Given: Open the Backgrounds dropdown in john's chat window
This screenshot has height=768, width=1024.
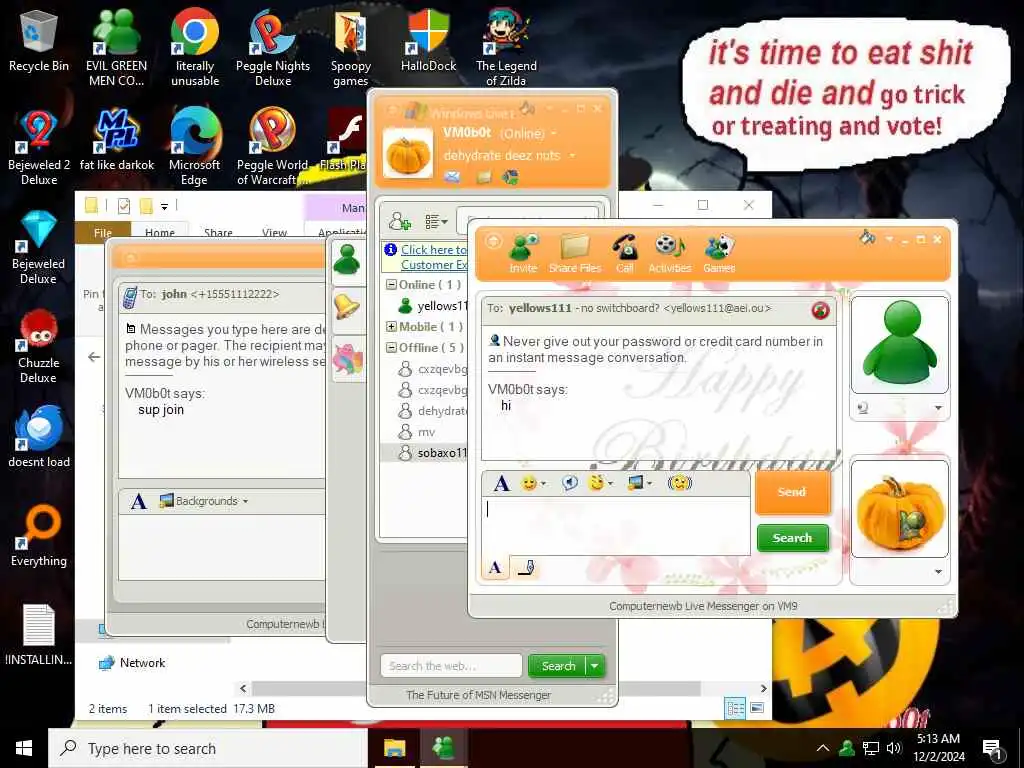Looking at the screenshot, I should (204, 501).
